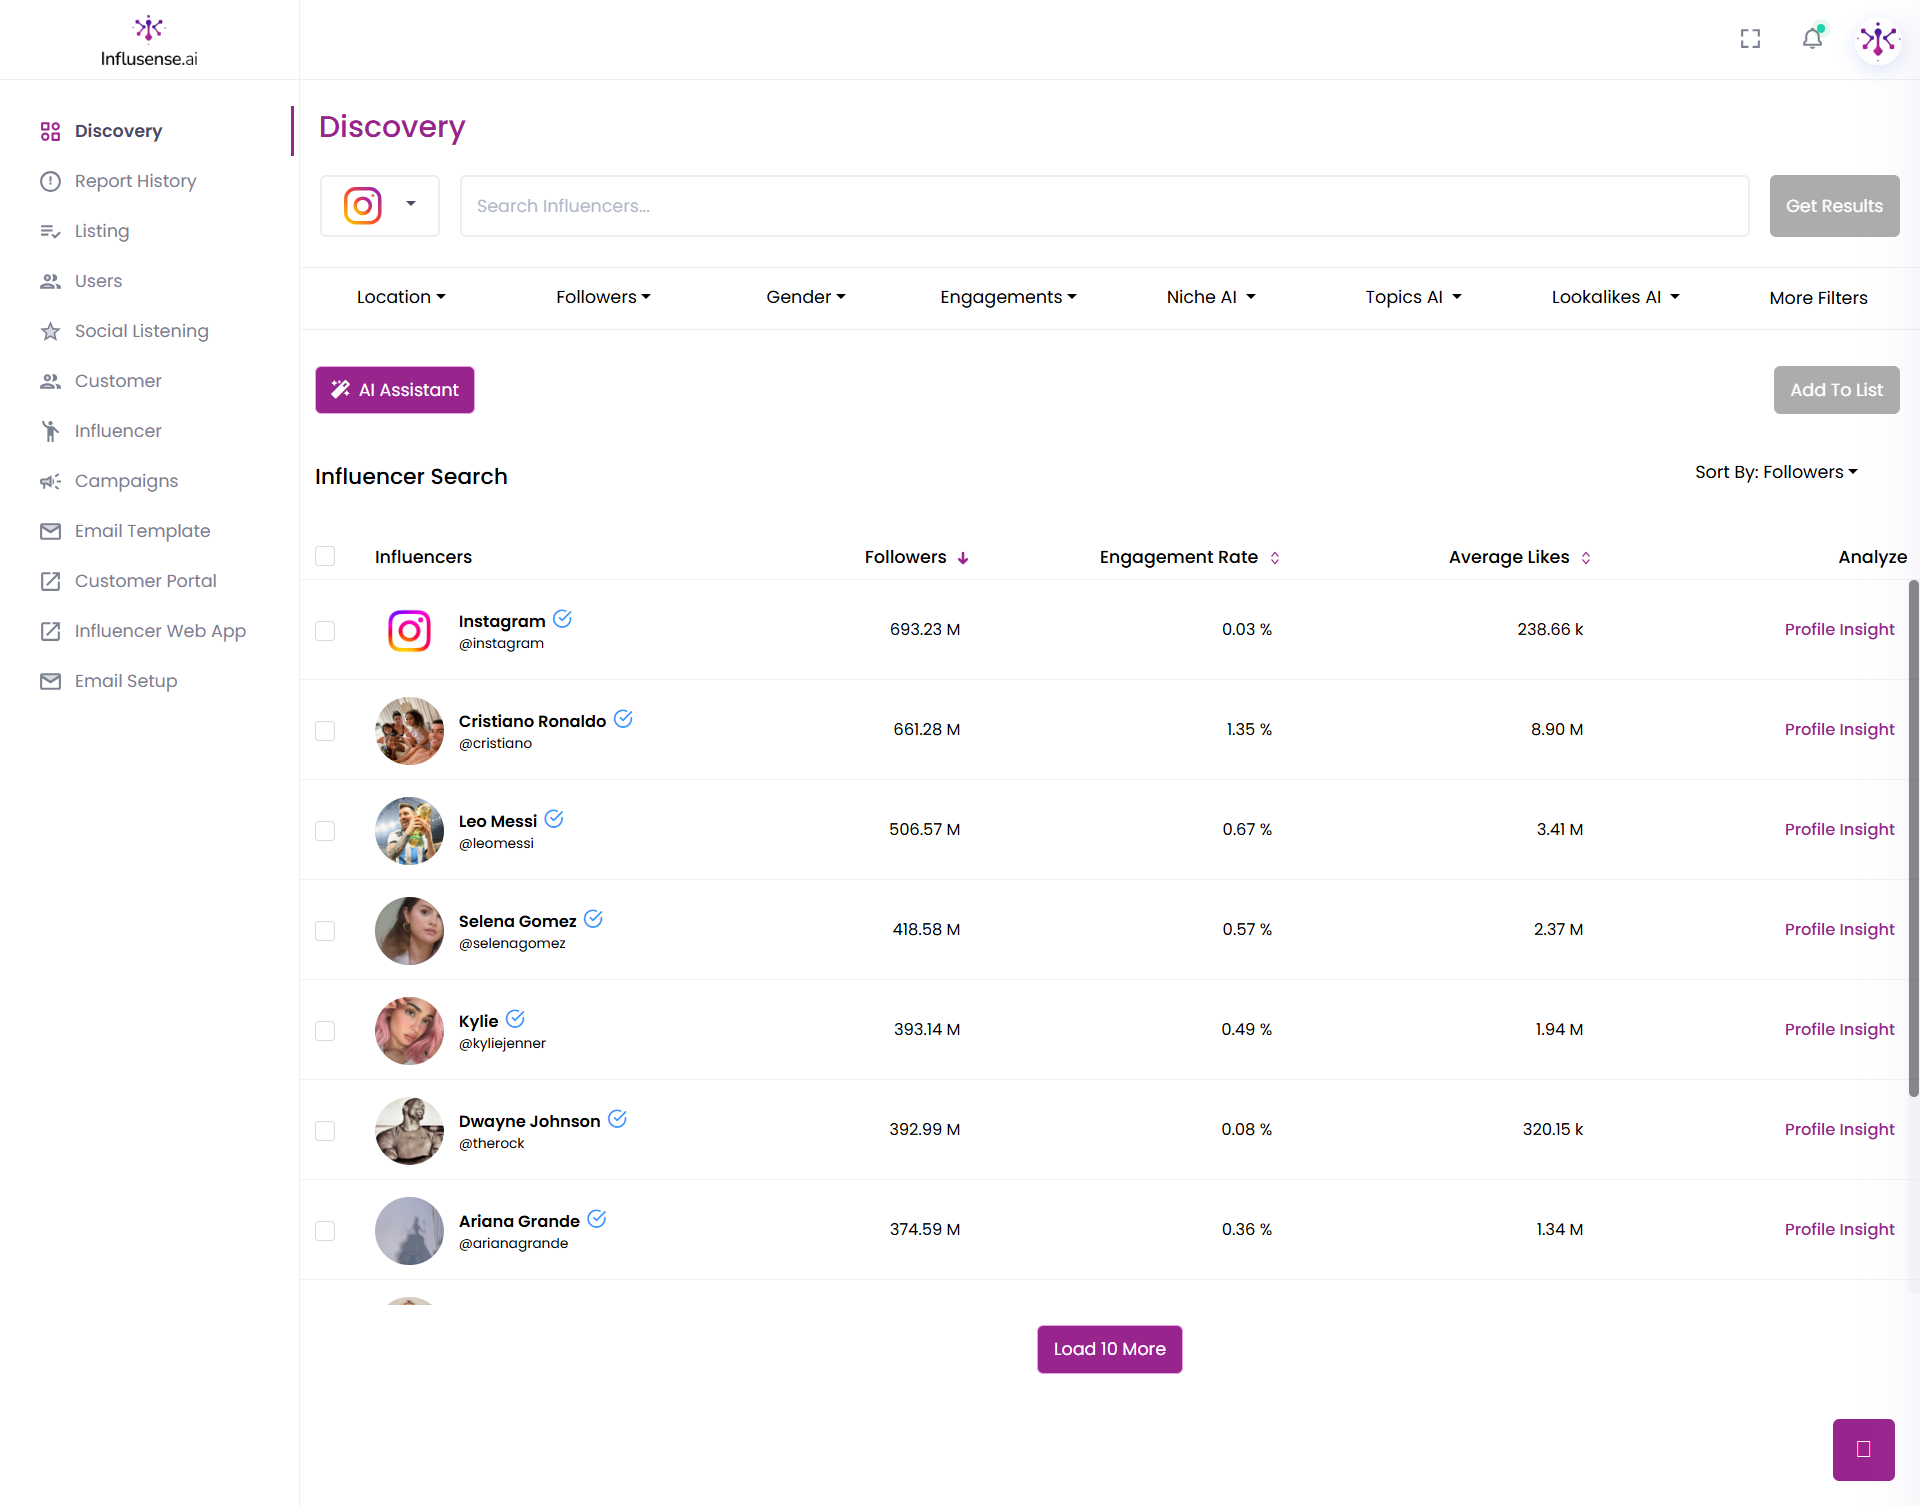
Task: Open the Sort By: Followers dropdown
Action: pyautogui.click(x=1776, y=472)
